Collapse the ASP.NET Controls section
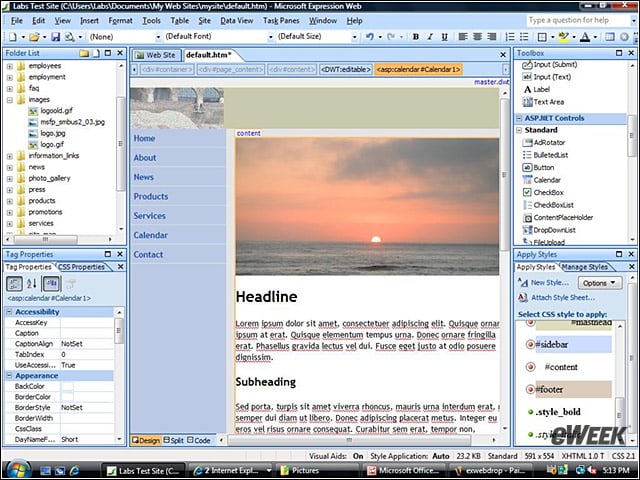Screen dimensions: 640x480 click(520, 118)
